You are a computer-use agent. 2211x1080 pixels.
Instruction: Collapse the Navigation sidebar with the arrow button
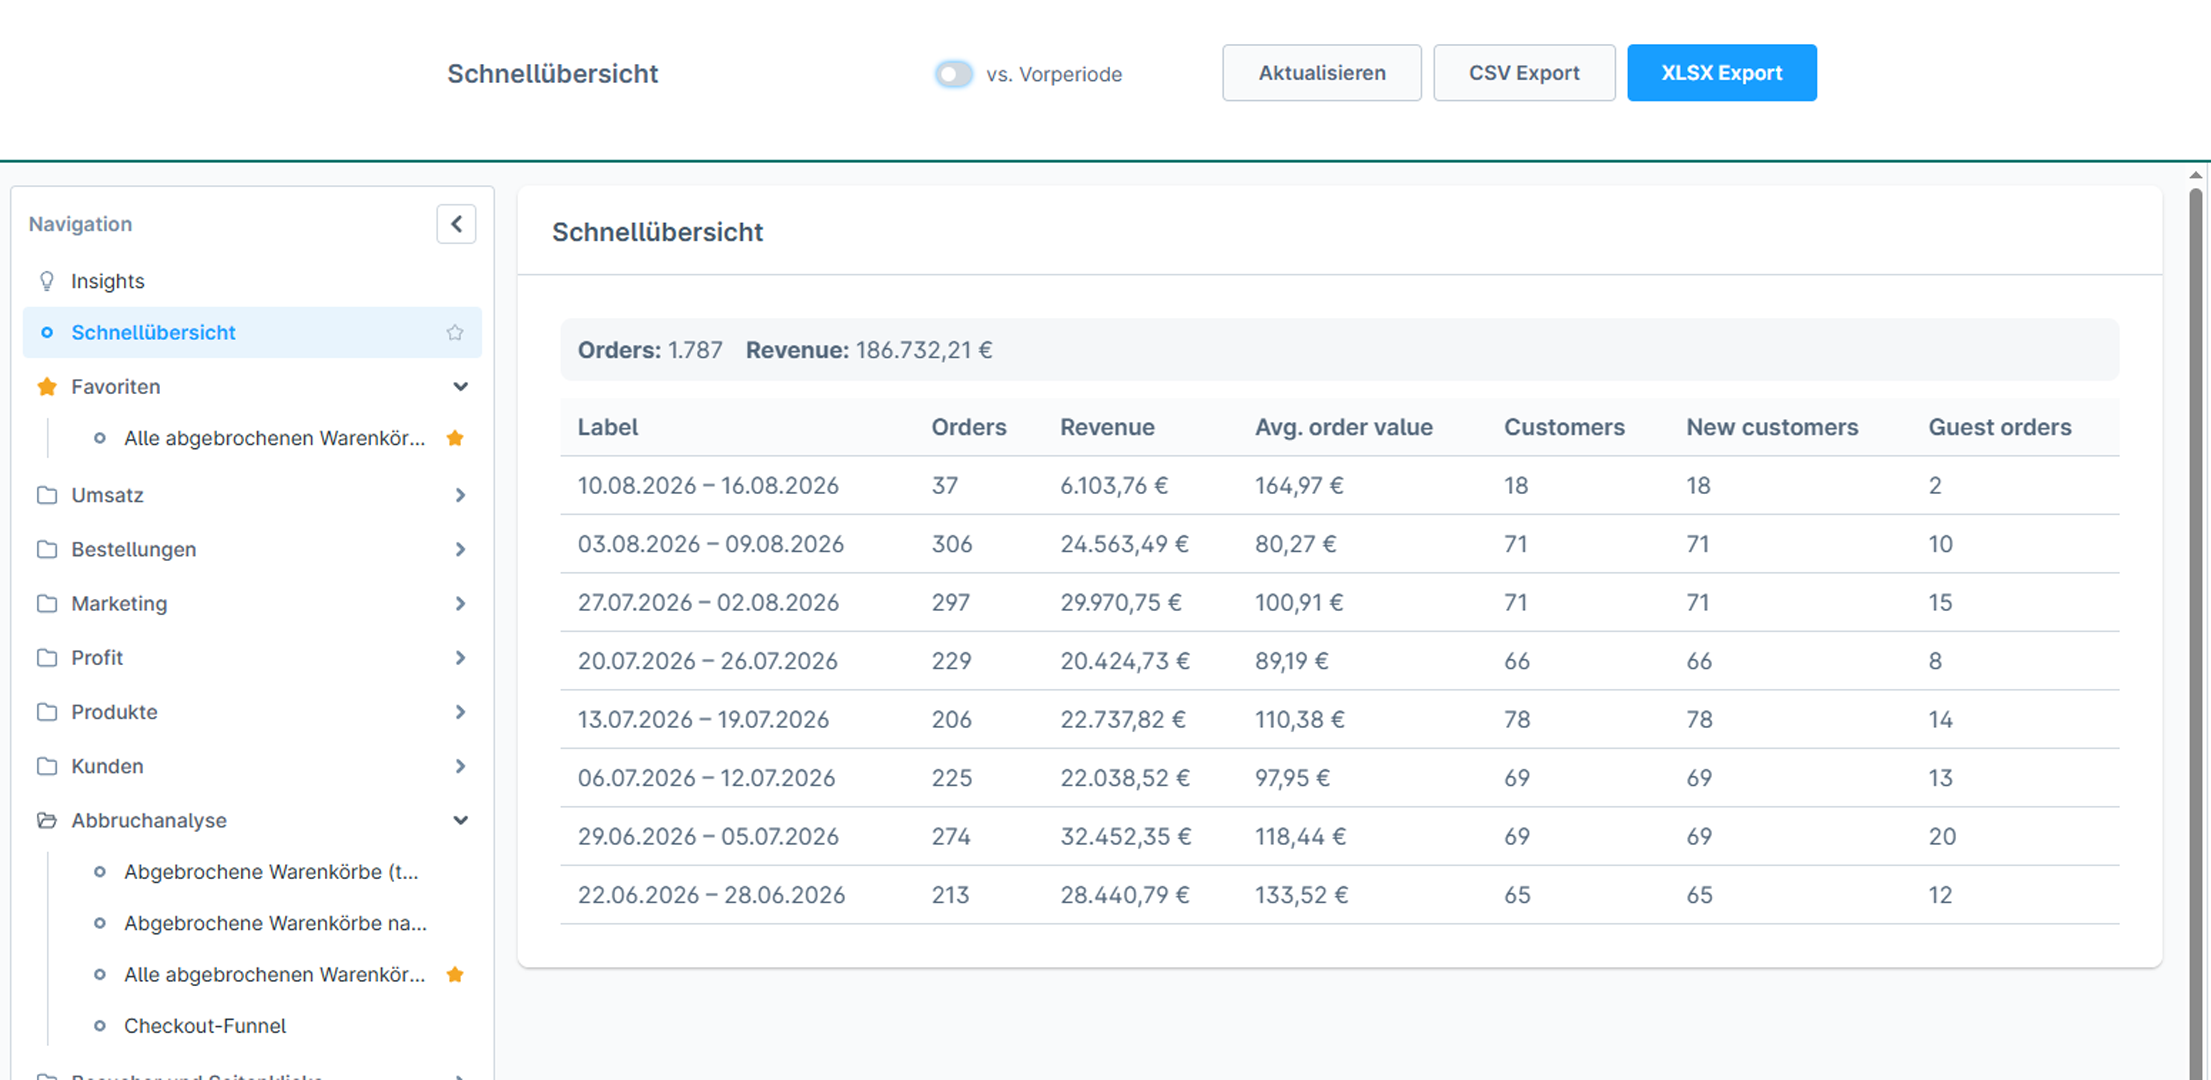(456, 224)
